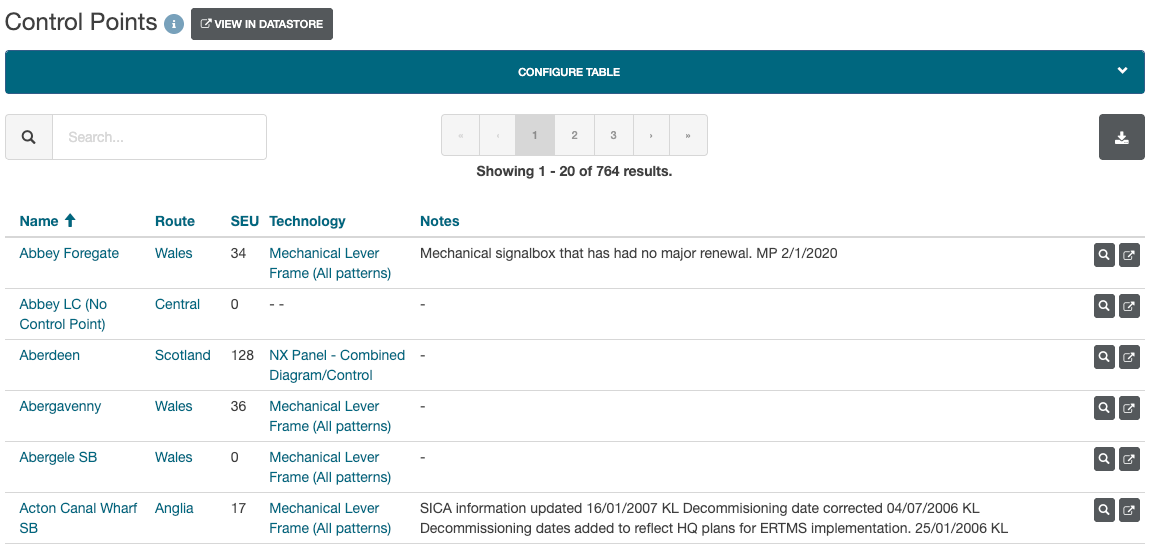Expand the Configure Table panel chevron
Viewport: 1149px width, 544px height.
1122,71
